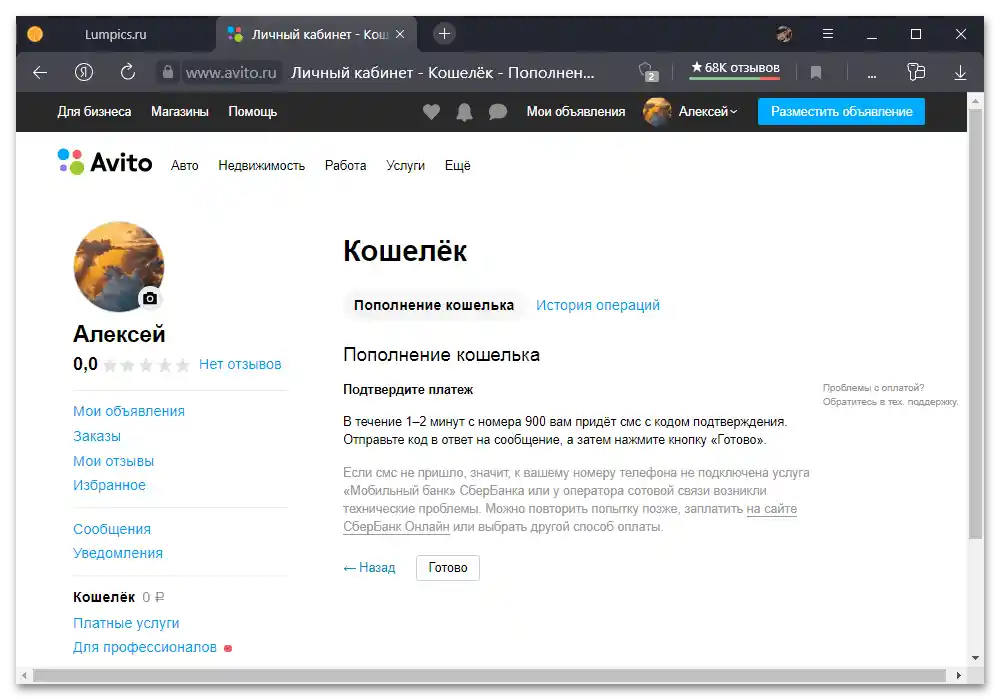Screen dimensions: 1000x700
Task: Open messages with the chat bubble icon
Action: [497, 112]
